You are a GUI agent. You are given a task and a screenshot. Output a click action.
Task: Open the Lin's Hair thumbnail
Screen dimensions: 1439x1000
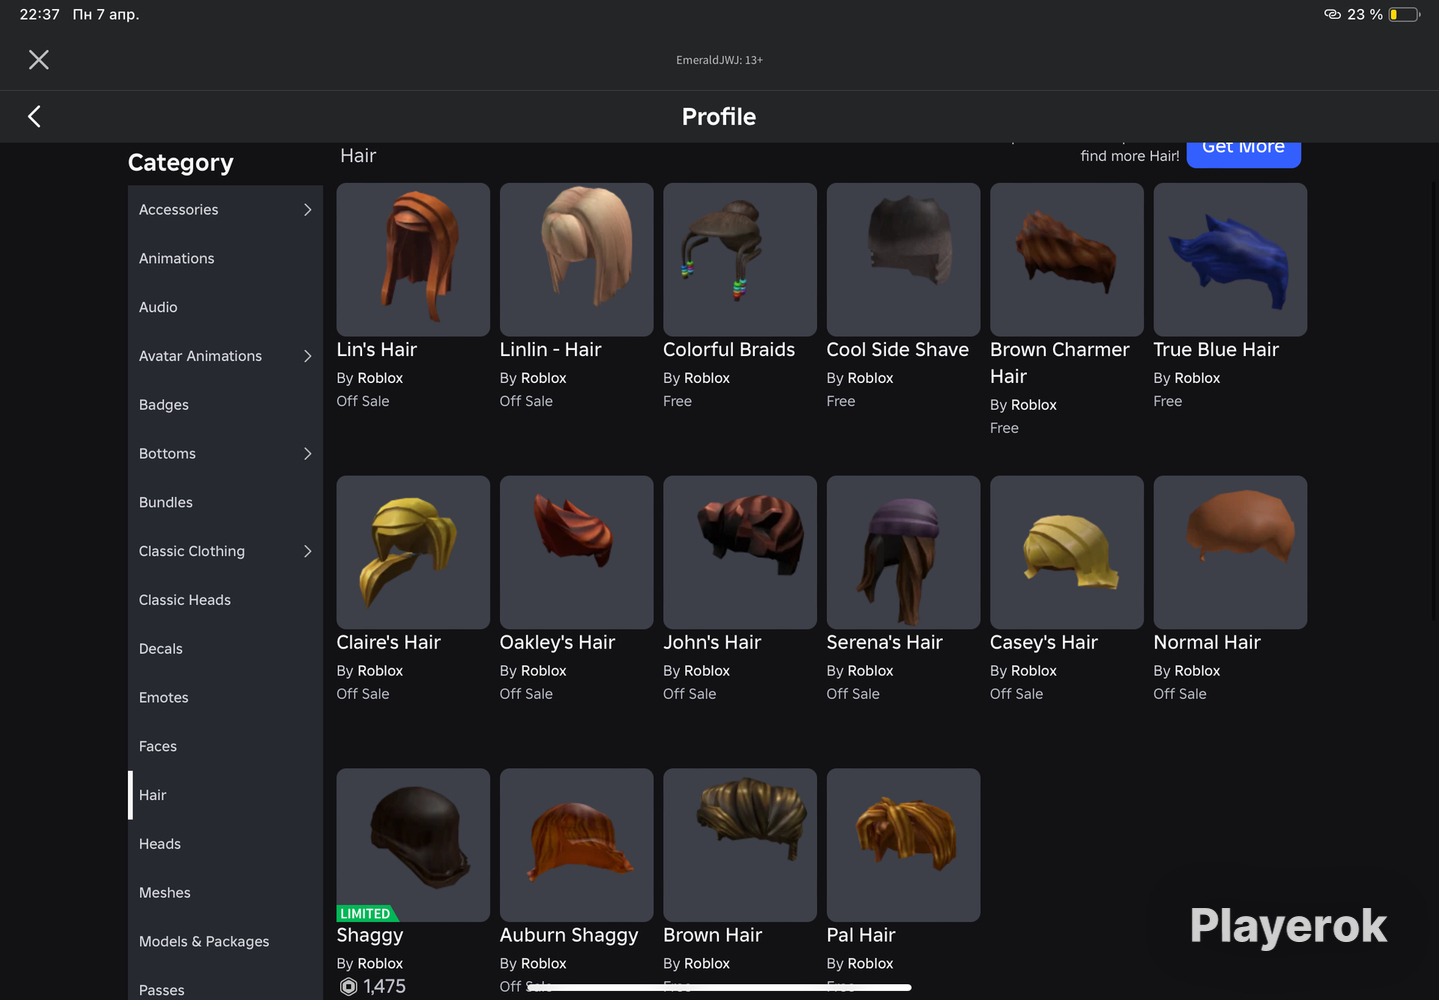(413, 260)
